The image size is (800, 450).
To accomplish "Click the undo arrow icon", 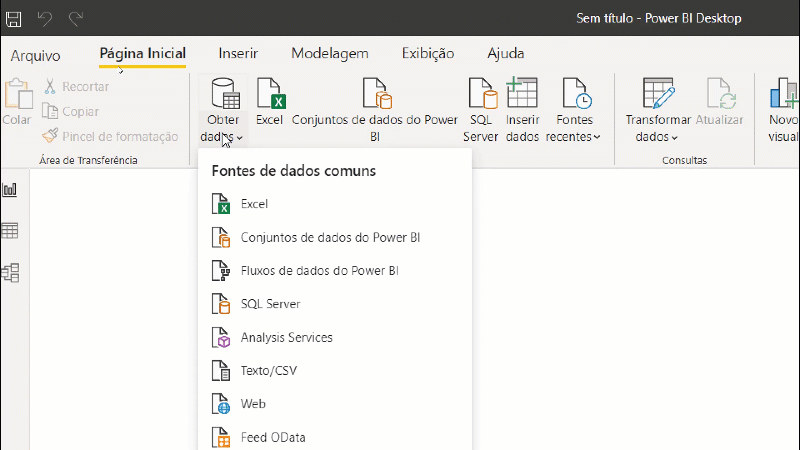I will tap(45, 19).
